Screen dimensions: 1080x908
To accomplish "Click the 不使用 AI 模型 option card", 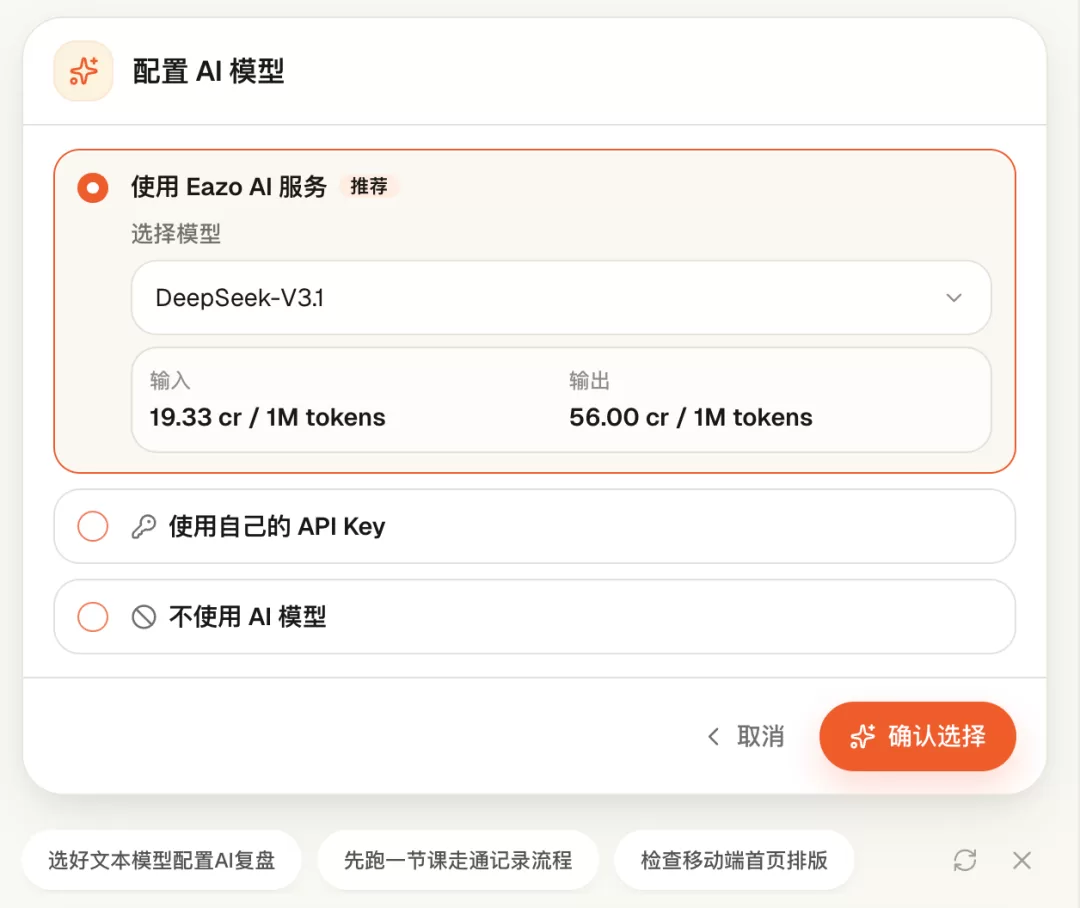I will 534,617.
